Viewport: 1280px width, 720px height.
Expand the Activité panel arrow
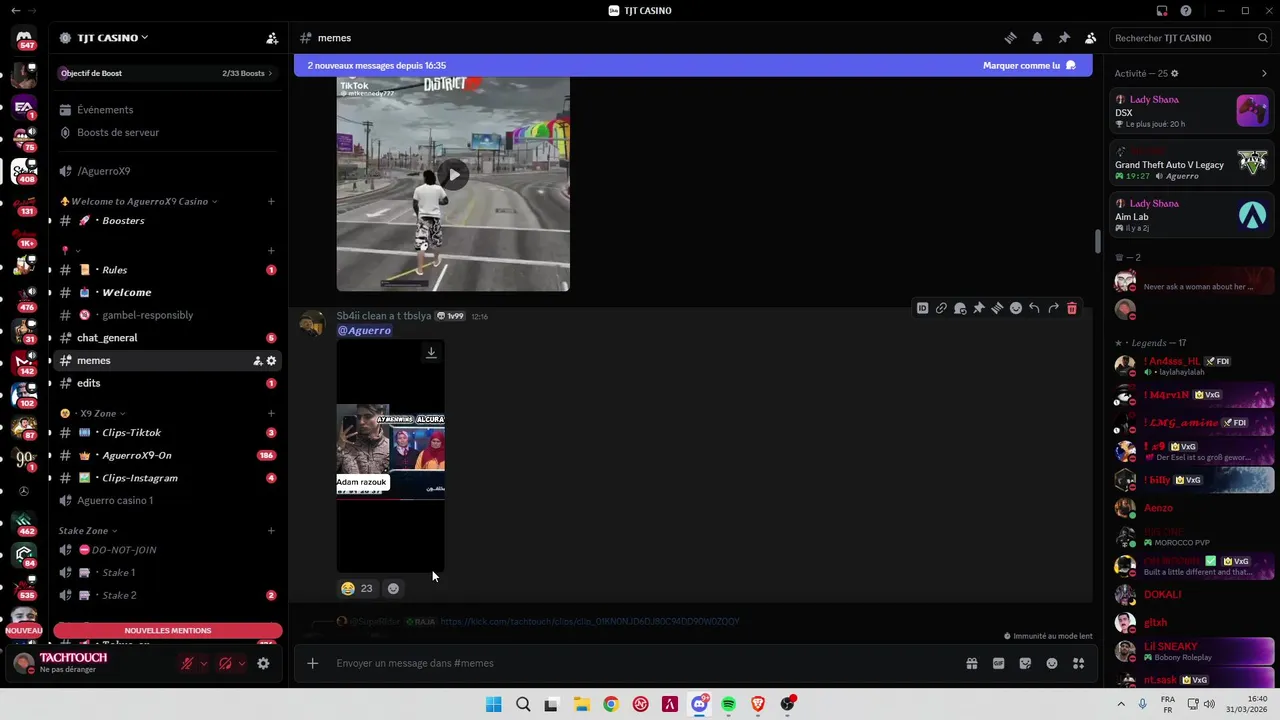(x=1264, y=73)
